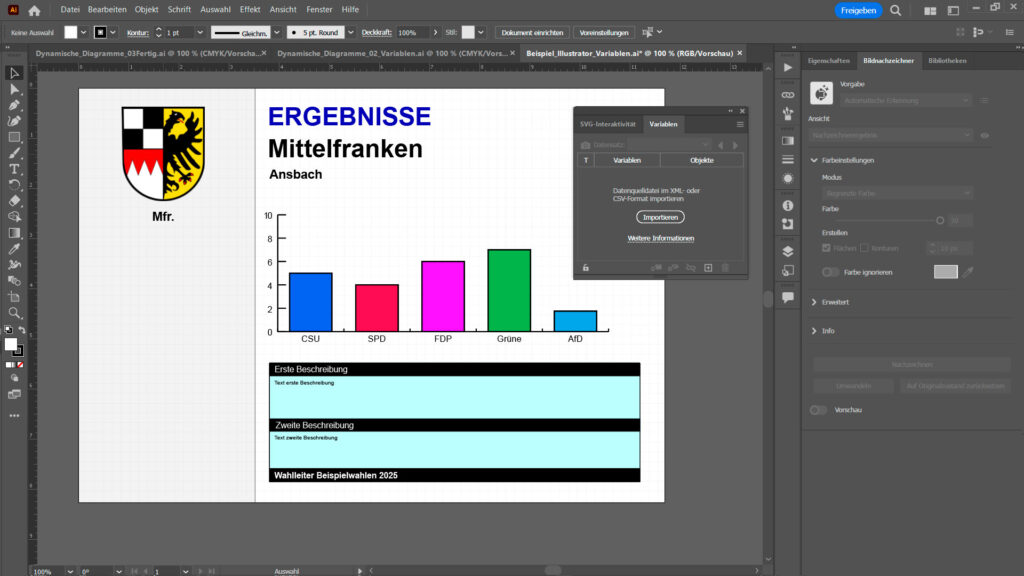Image resolution: width=1024 pixels, height=576 pixels.
Task: Open the zoom level dropdown at 100%
Action: point(70,571)
